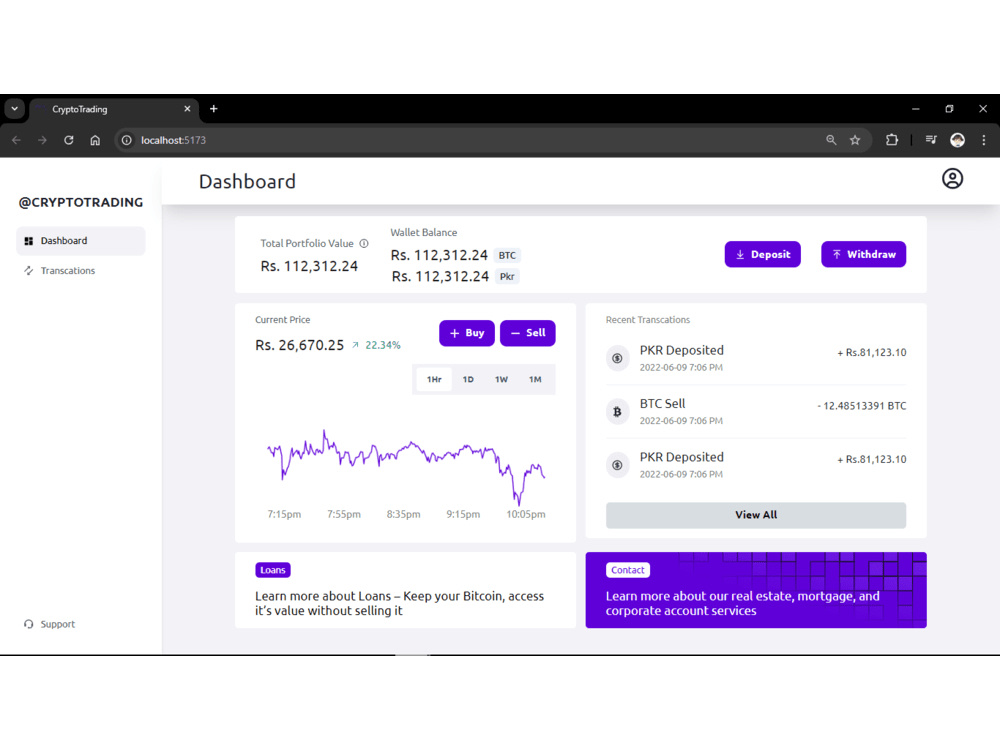Open the media control icon in the toolbar
This screenshot has width=1000, height=750.
931,140
